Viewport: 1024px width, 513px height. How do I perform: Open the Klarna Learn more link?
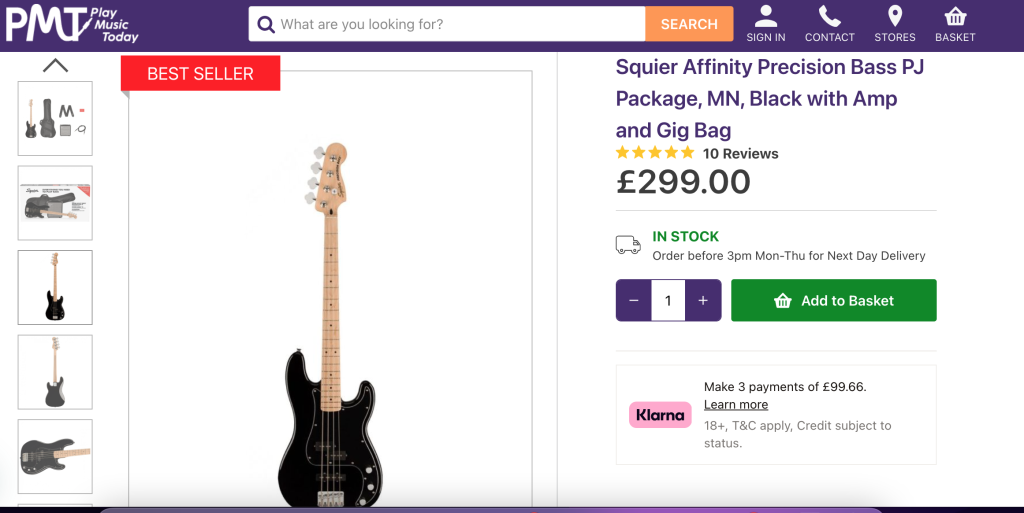click(736, 405)
